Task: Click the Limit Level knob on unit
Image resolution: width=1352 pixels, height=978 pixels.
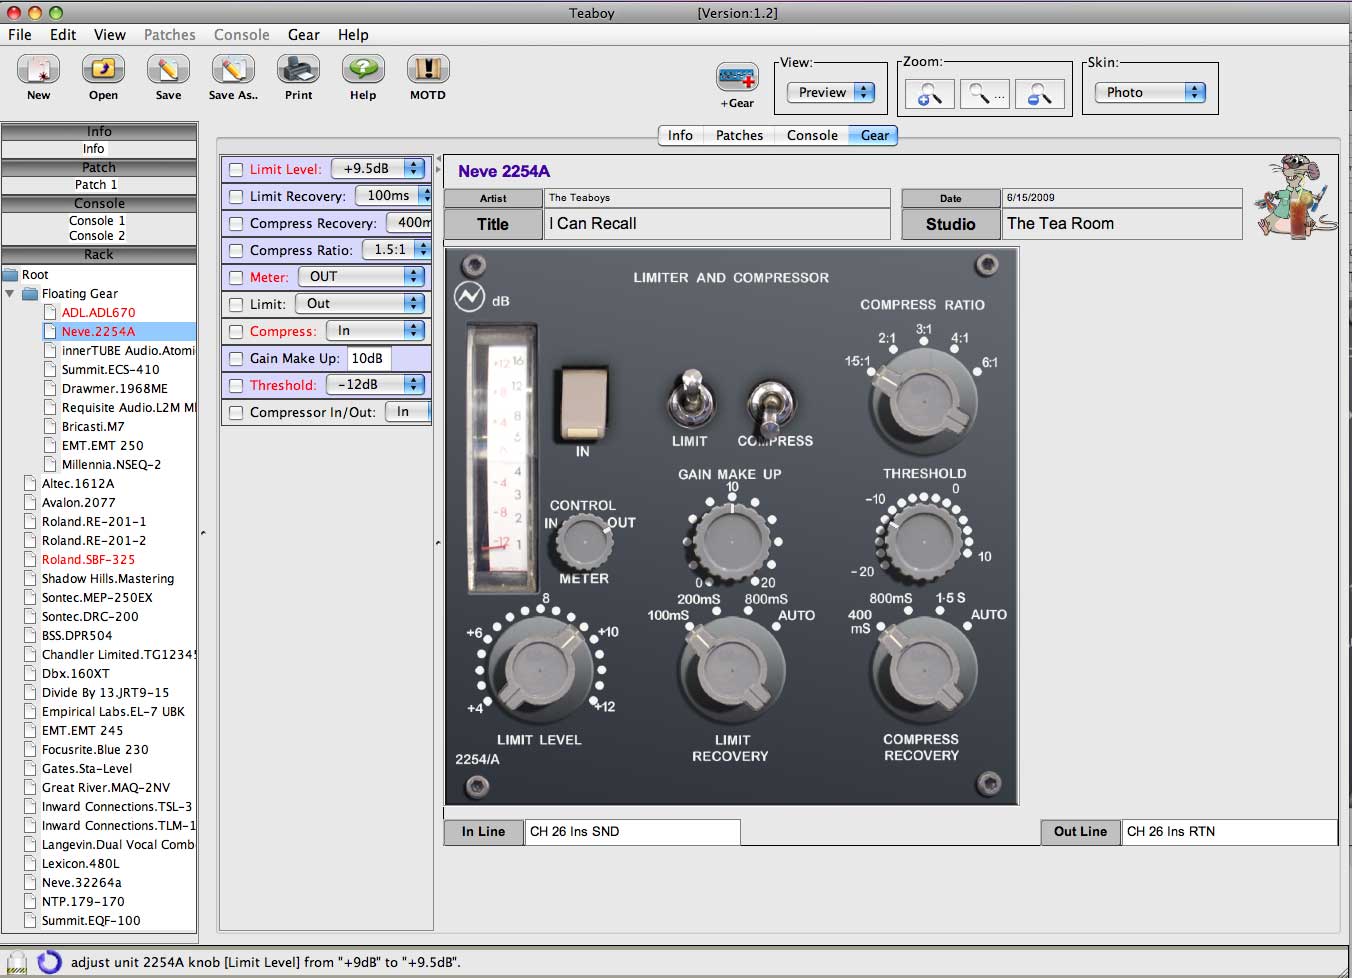Action: click(x=541, y=668)
